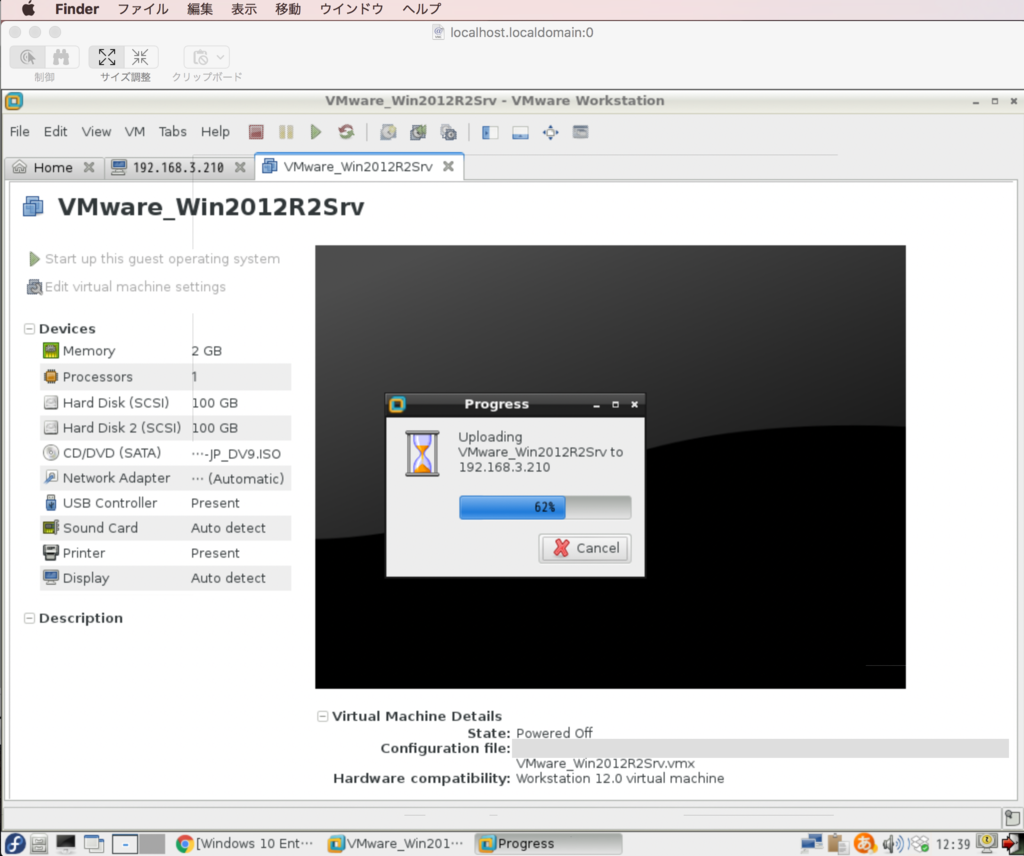Click the shrink size adjustment icon
Screen dimensions: 1024x856
(140, 57)
